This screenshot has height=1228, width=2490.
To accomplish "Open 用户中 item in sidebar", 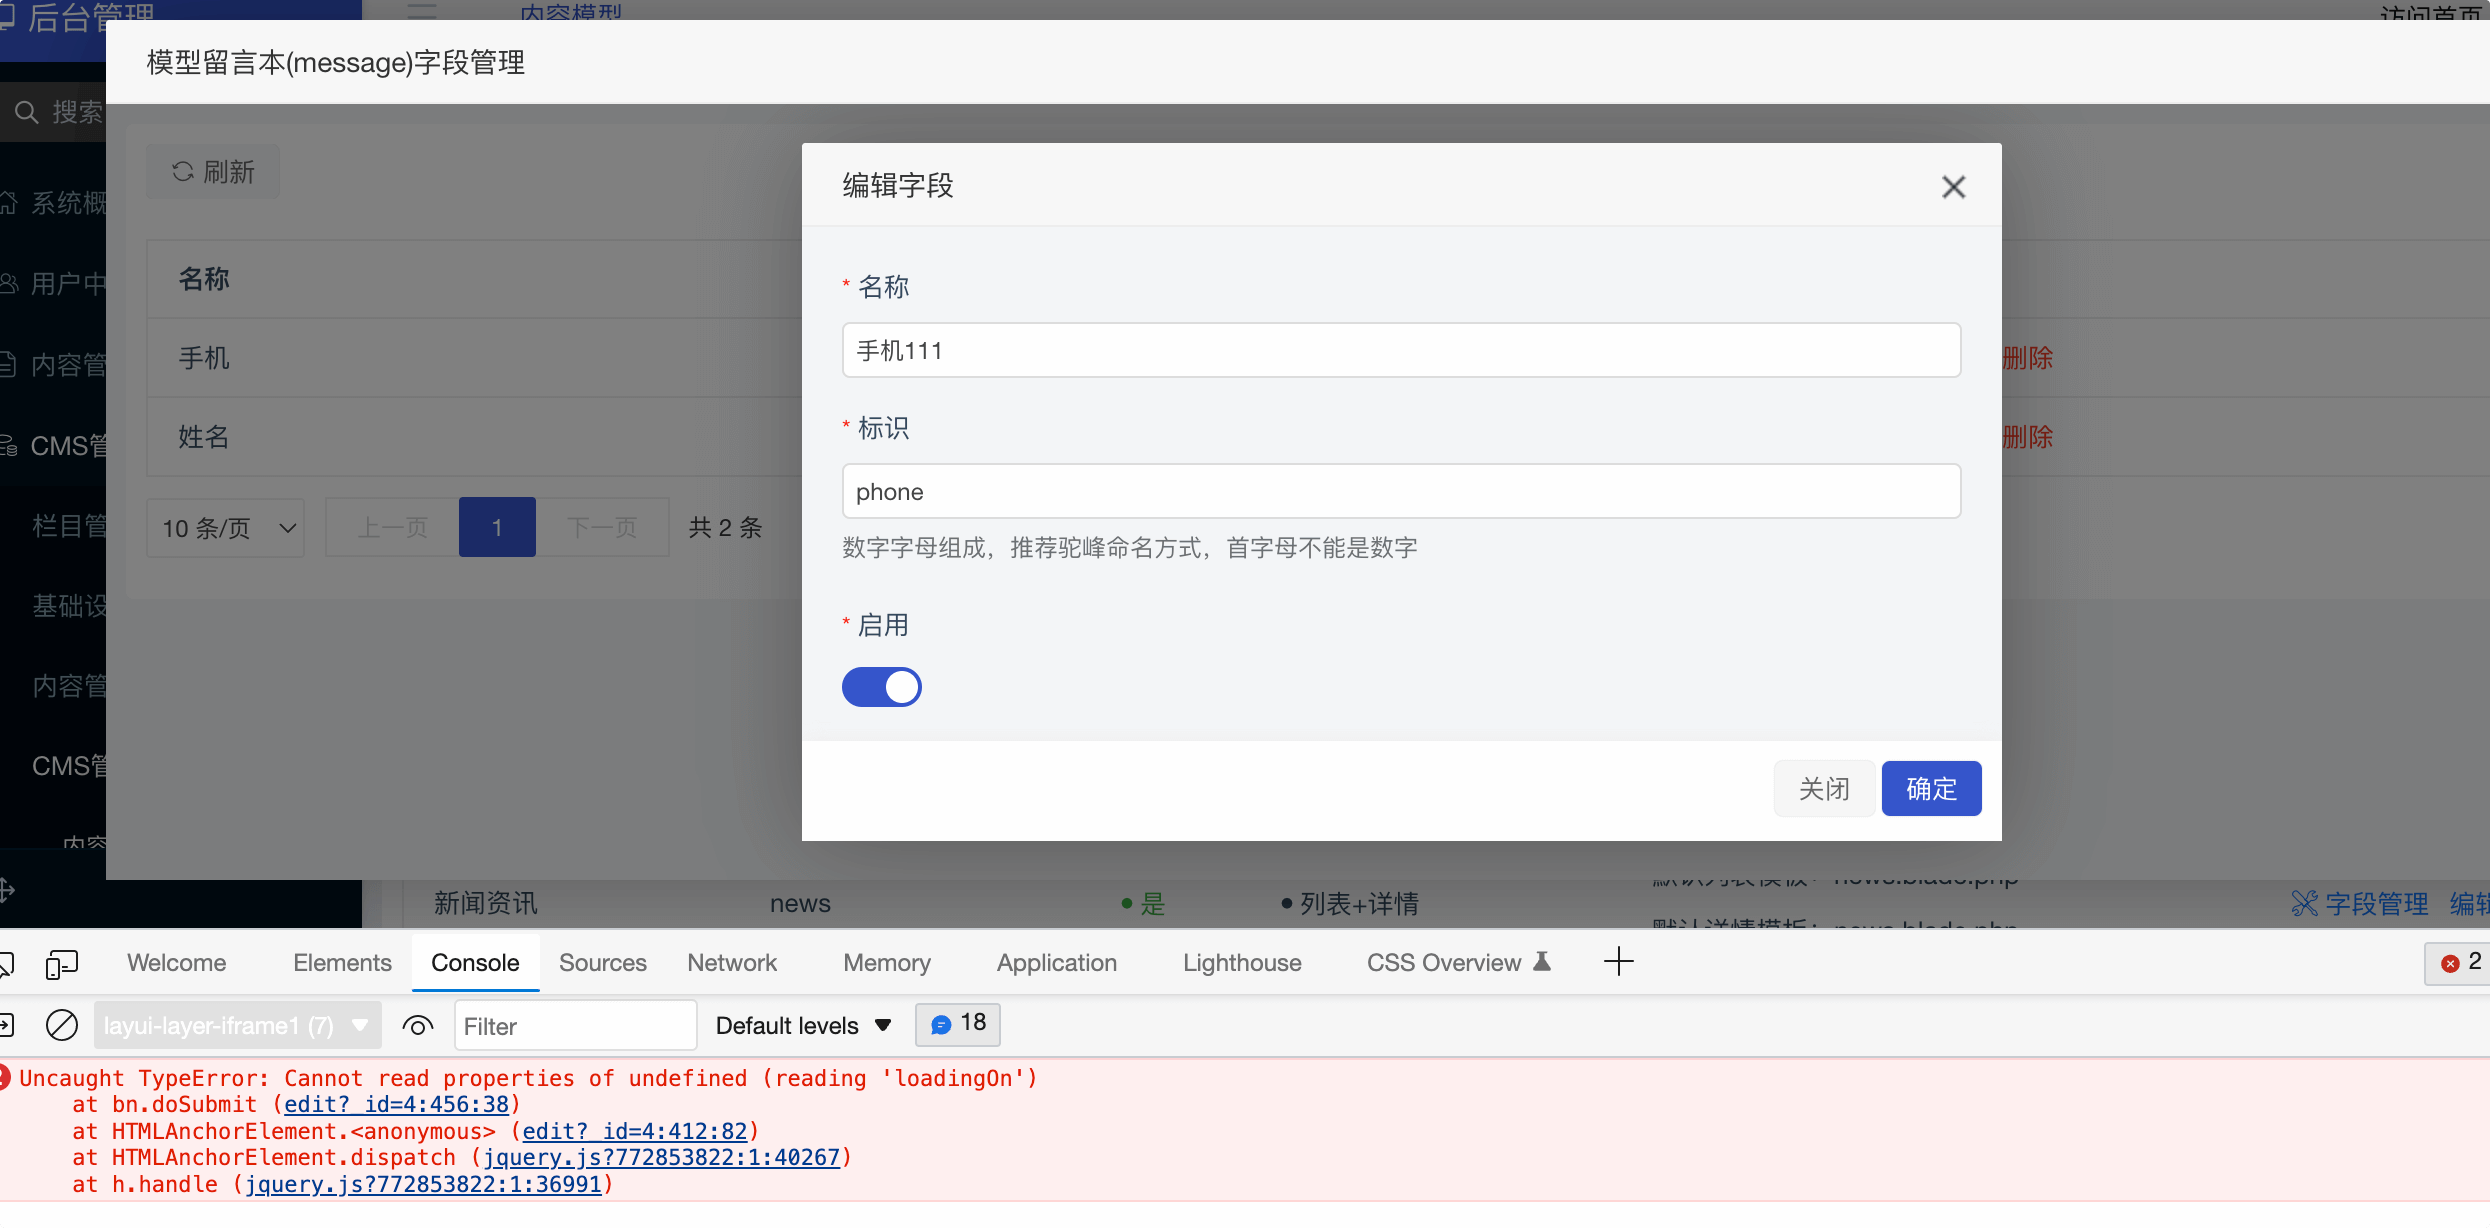I will [x=53, y=284].
